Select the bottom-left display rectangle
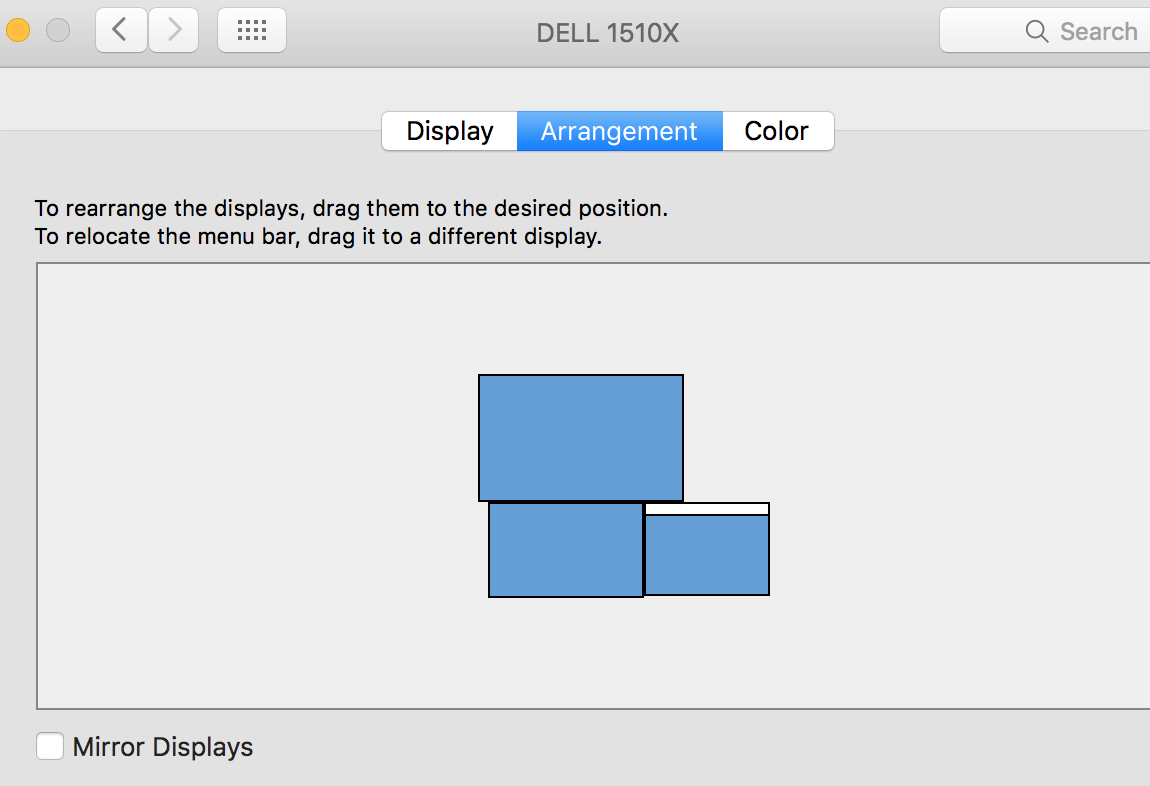This screenshot has height=786, width=1150. pos(565,549)
